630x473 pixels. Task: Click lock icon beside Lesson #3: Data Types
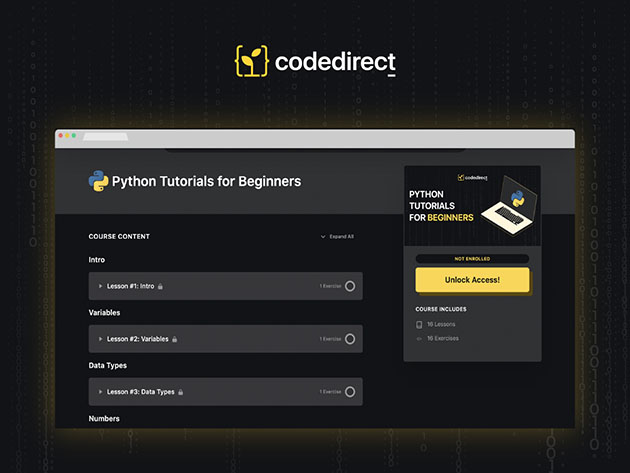[180, 392]
